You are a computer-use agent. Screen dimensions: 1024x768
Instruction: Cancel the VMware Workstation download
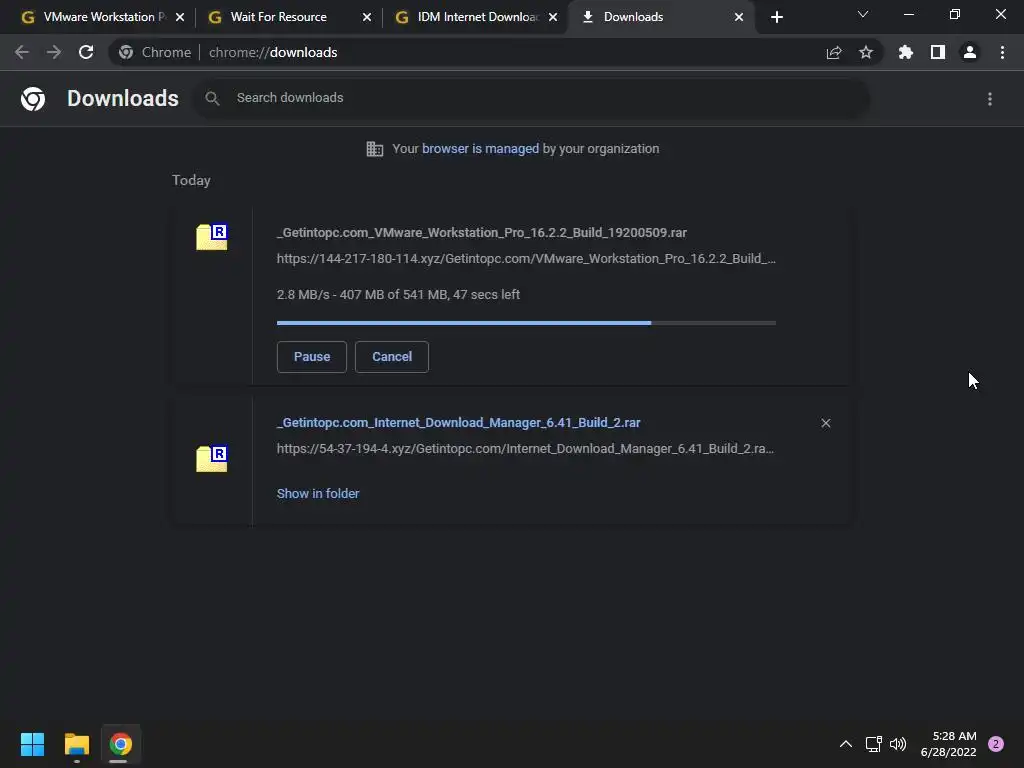pyautogui.click(x=392, y=357)
